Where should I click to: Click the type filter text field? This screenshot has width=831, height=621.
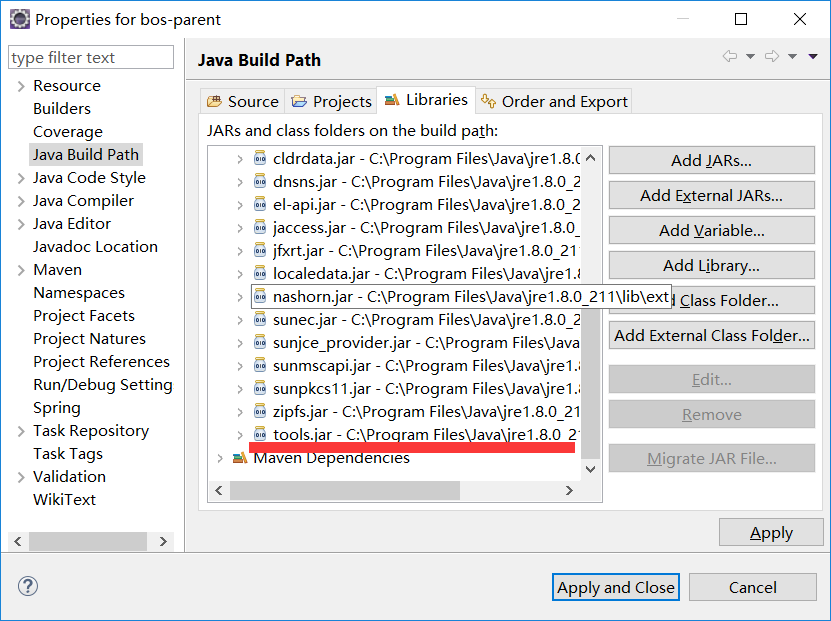point(90,57)
